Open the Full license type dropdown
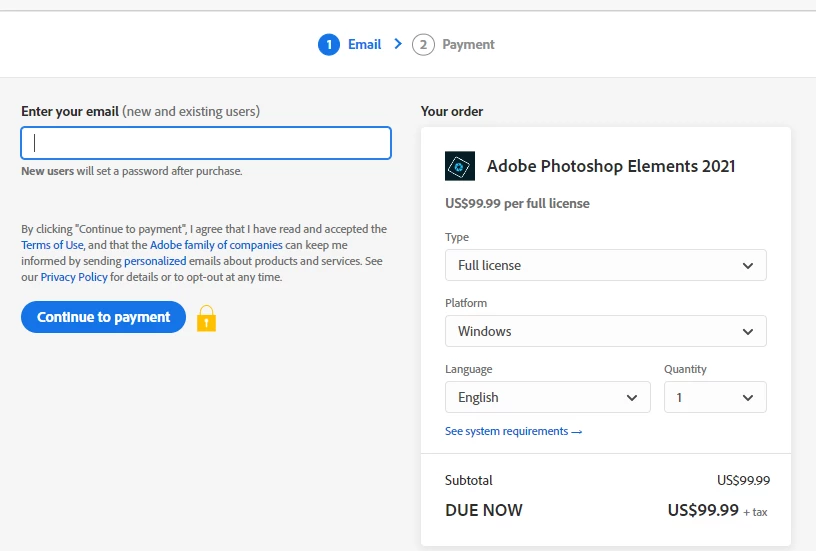 click(606, 265)
